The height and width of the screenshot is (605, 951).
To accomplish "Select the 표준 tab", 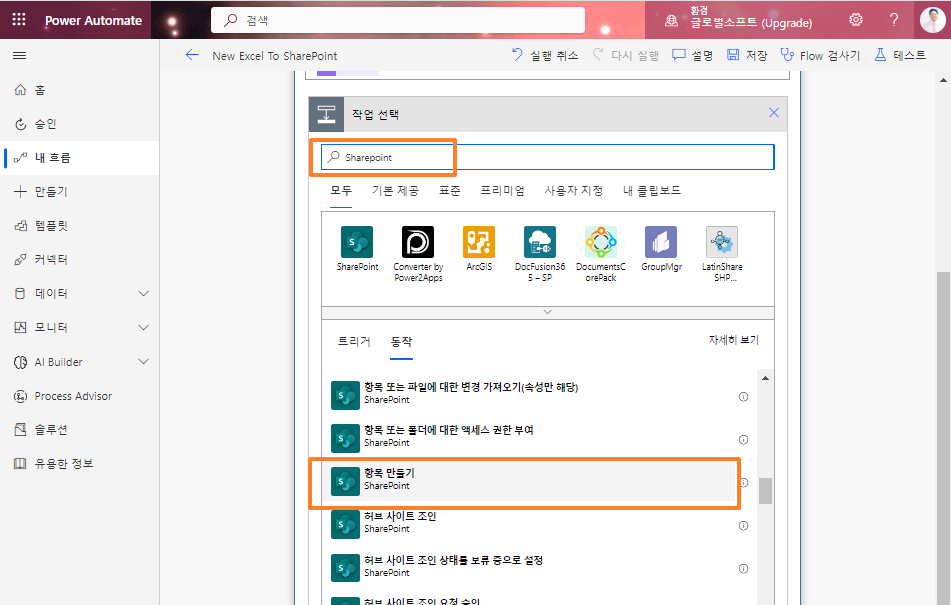I will [449, 190].
